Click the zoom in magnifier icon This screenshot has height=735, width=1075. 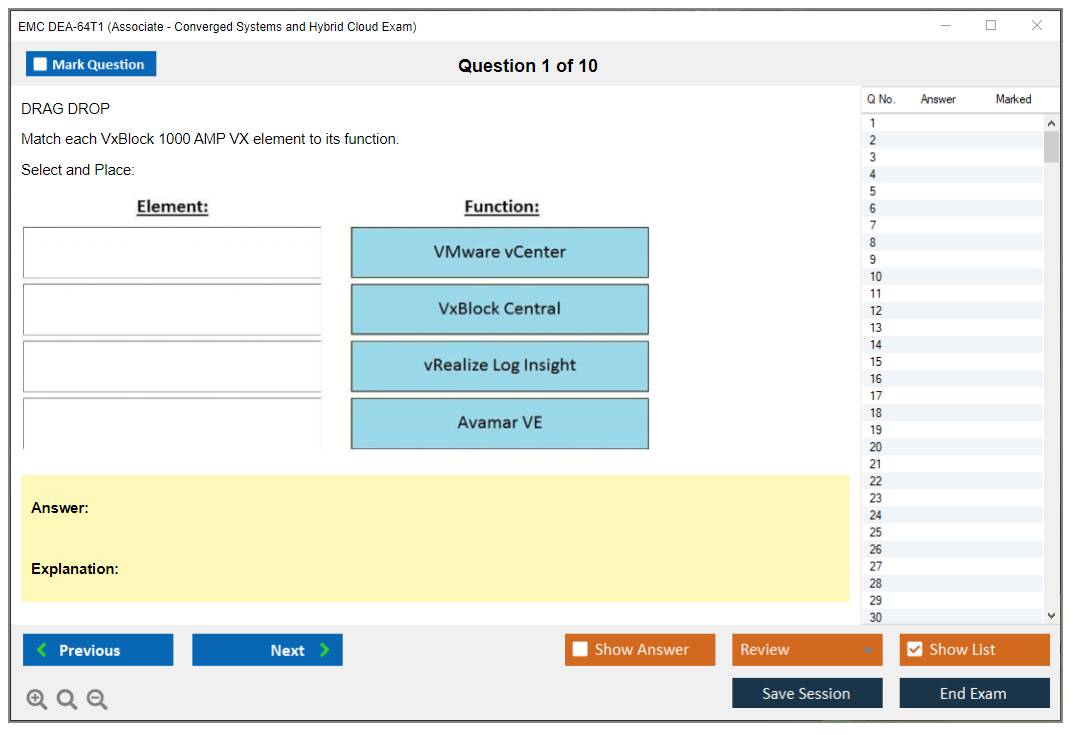click(x=37, y=700)
